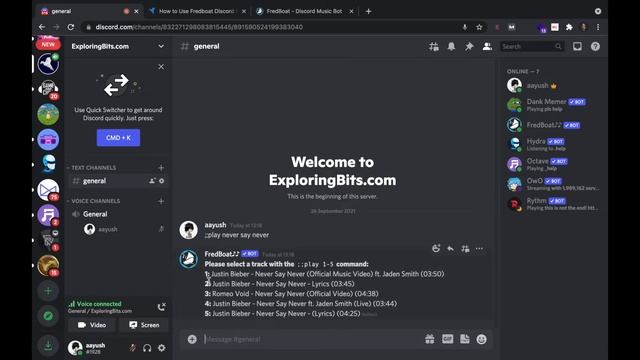This screenshot has height=360, width=640.
Task: Edit general channel settings gear
Action: coord(162,181)
